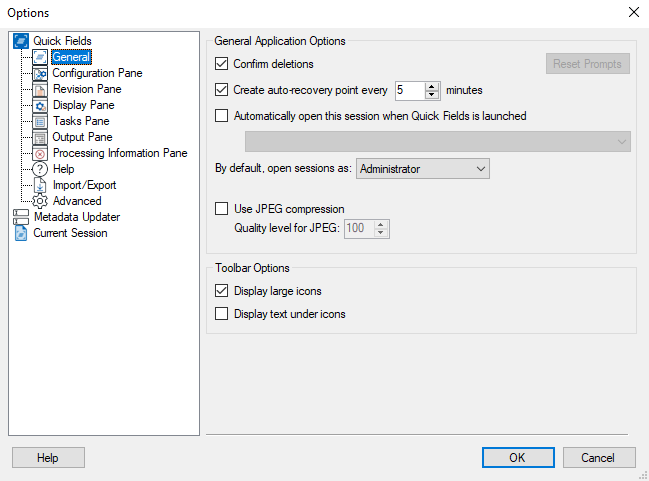Toggle Confirm deletions checkbox
The width and height of the screenshot is (649, 481).
point(221,64)
